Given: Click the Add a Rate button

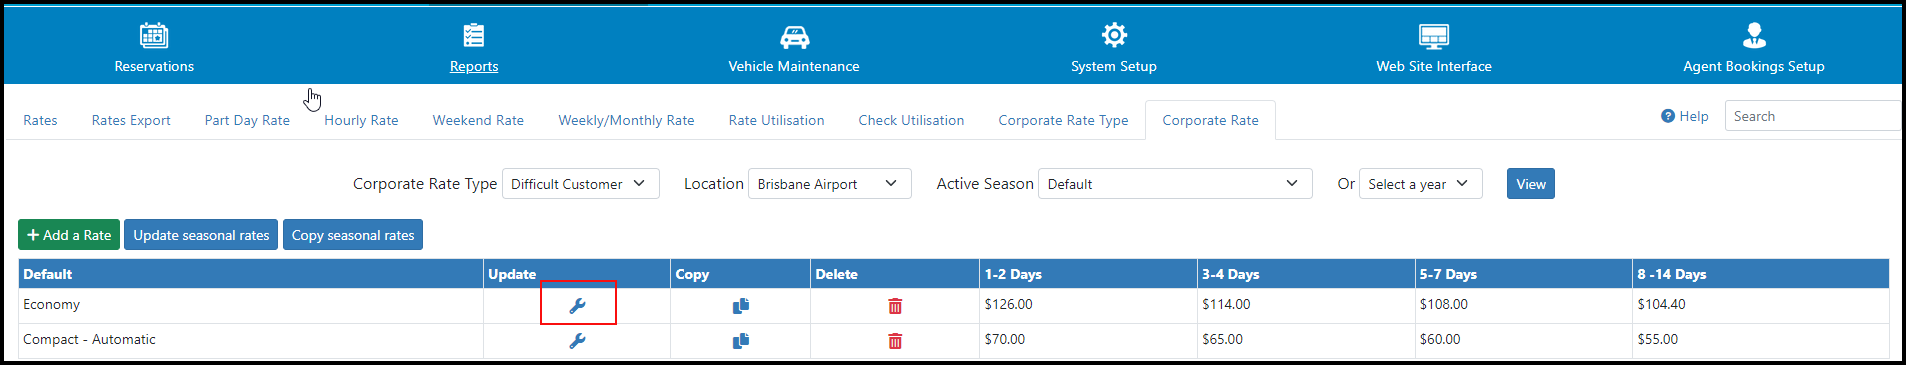Looking at the screenshot, I should pos(69,235).
